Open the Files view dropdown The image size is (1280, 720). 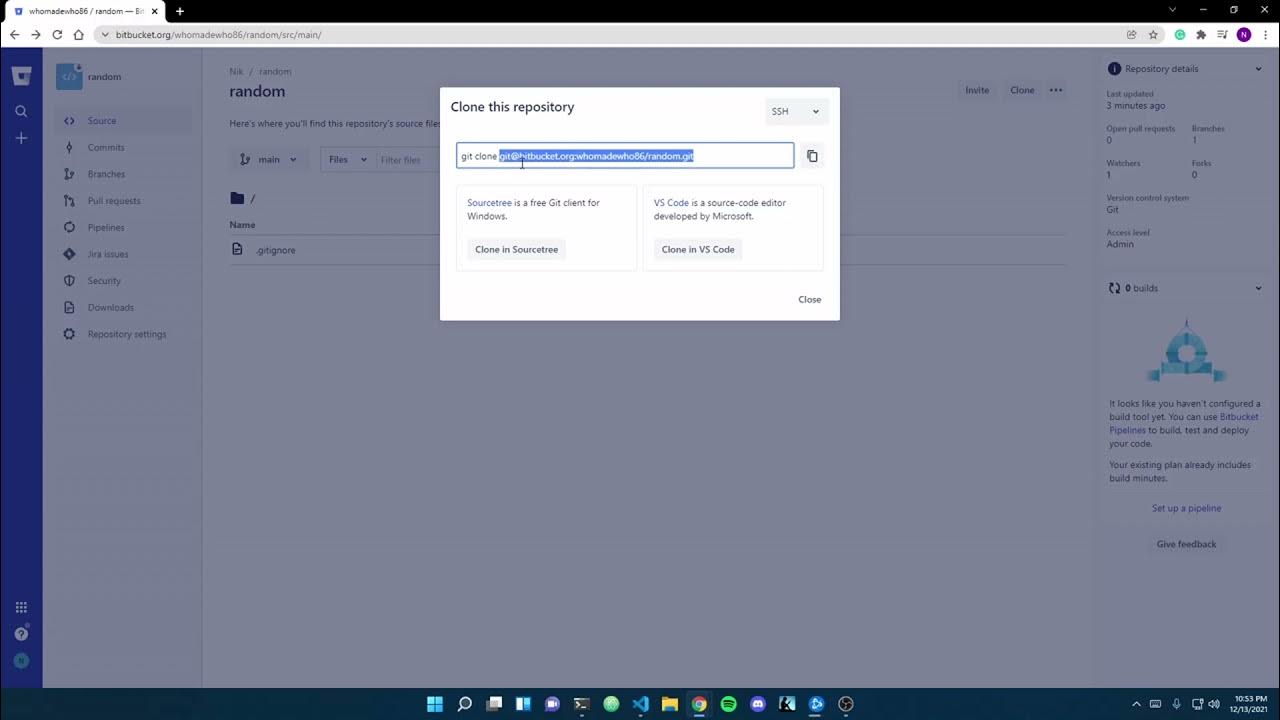[x=348, y=159]
